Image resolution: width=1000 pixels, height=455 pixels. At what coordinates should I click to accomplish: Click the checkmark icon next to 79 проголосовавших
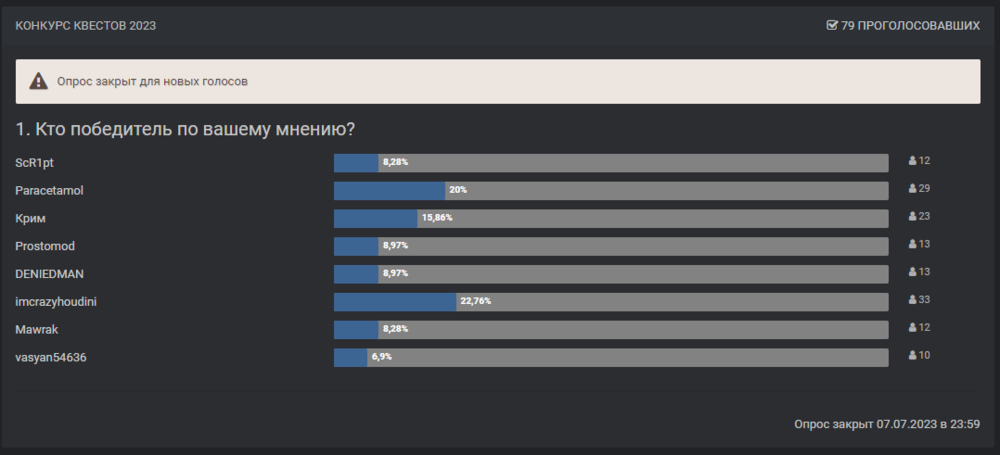click(832, 25)
